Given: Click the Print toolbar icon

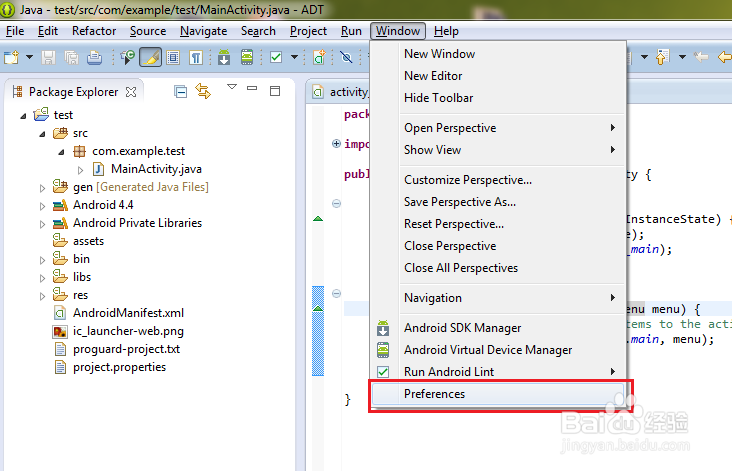Looking at the screenshot, I should pos(94,57).
